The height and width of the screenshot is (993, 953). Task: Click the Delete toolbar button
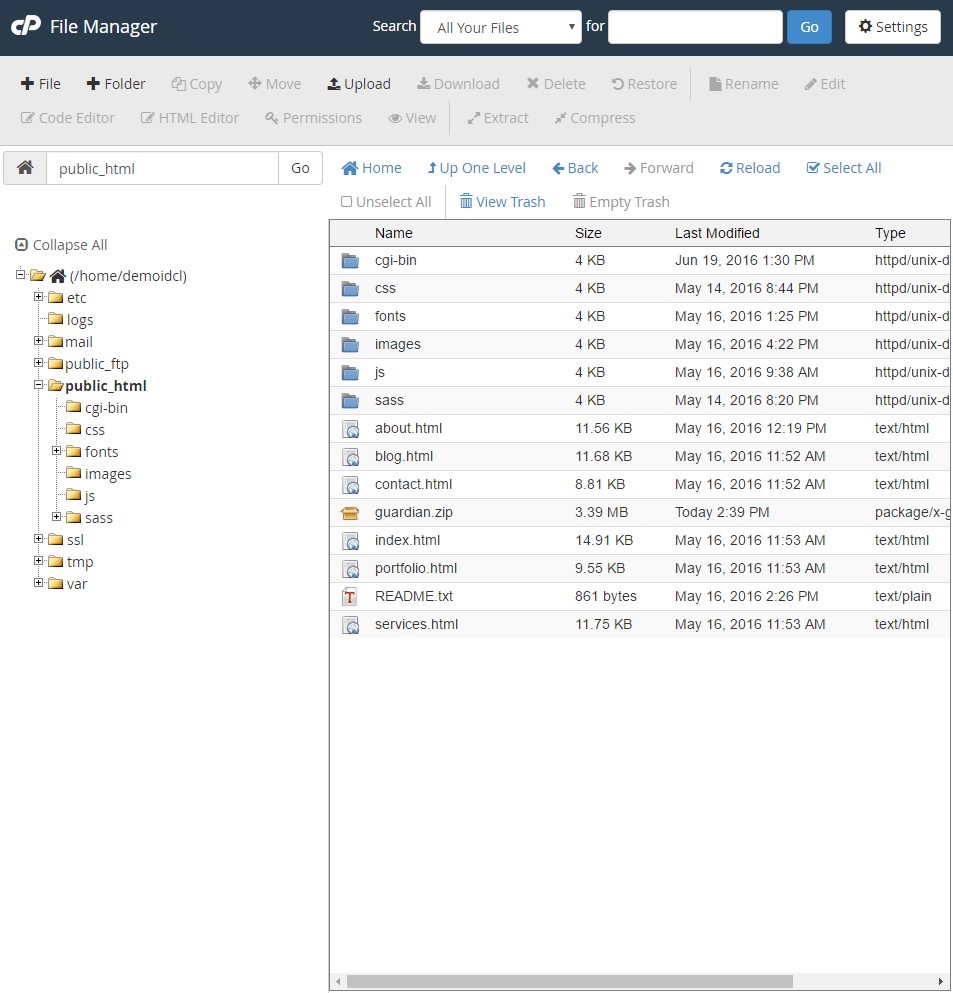coord(556,84)
